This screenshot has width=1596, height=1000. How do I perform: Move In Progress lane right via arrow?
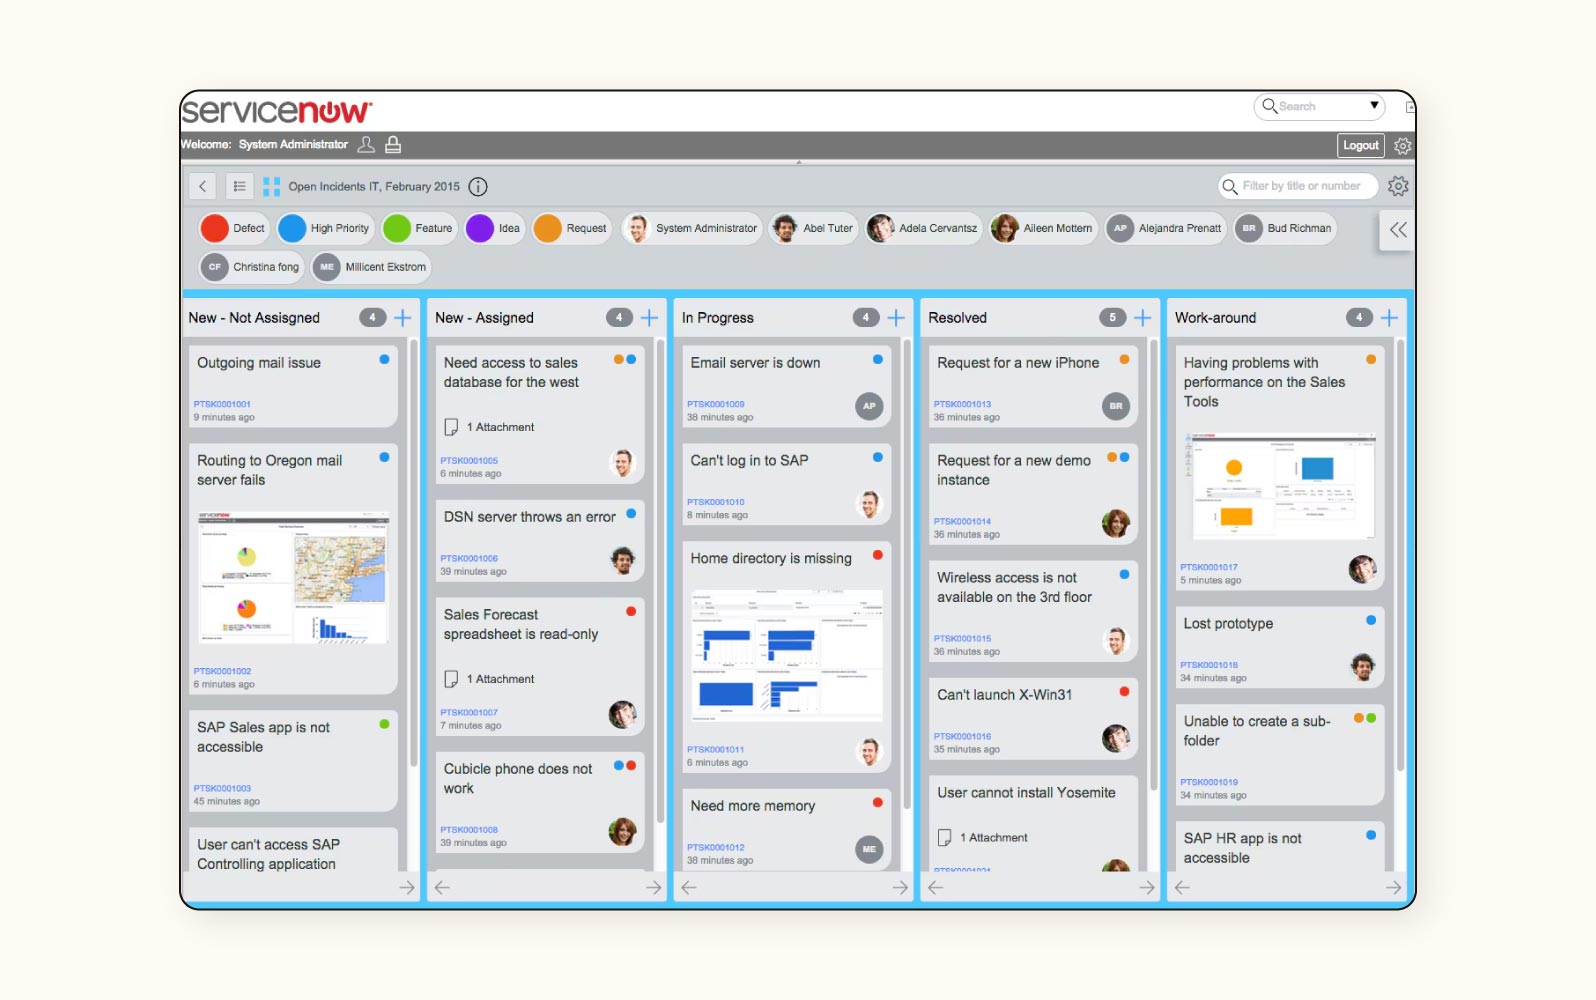tap(900, 887)
